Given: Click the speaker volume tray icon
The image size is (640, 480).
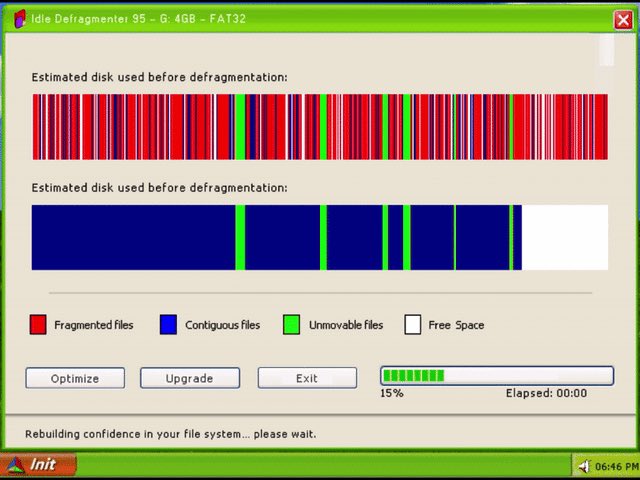Looking at the screenshot, I should (584, 466).
